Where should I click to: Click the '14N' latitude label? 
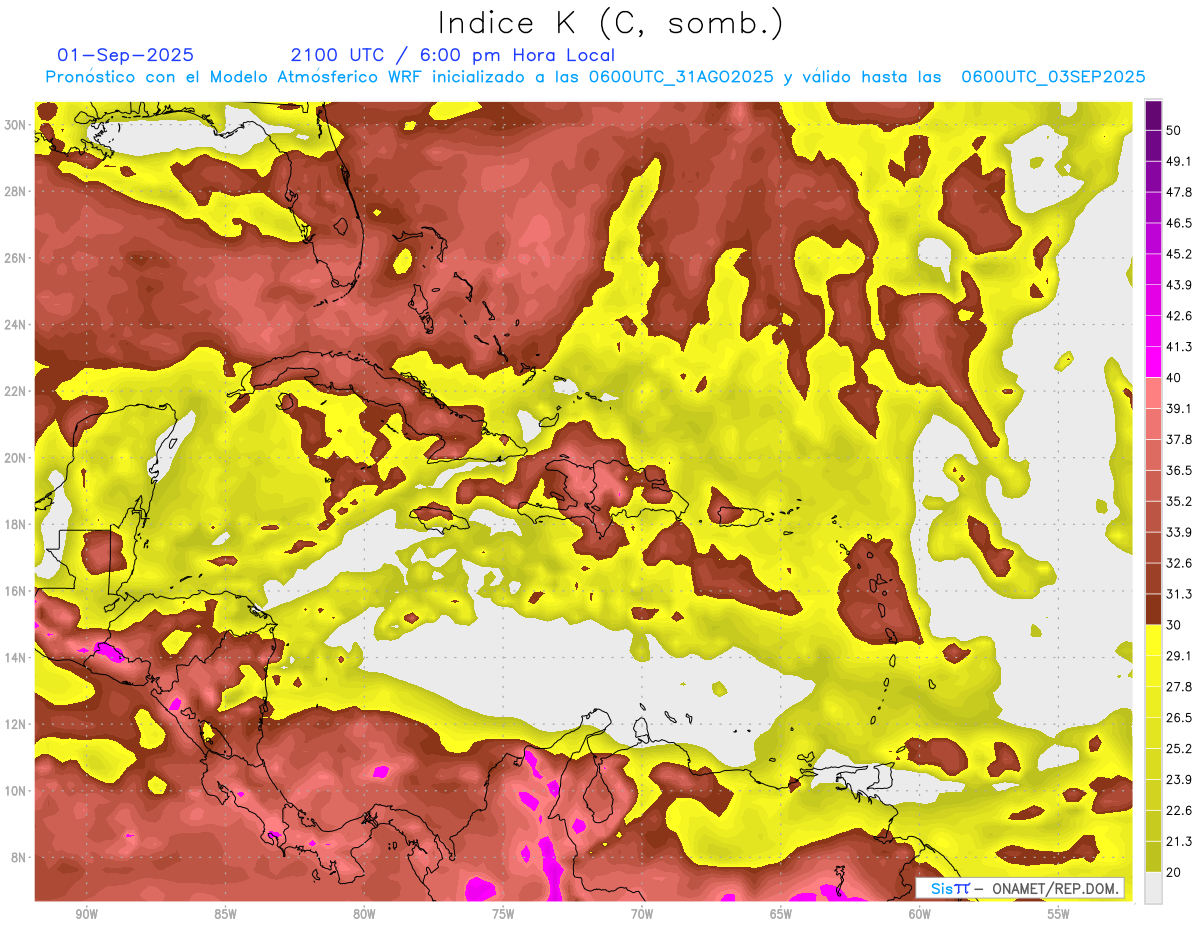point(15,657)
